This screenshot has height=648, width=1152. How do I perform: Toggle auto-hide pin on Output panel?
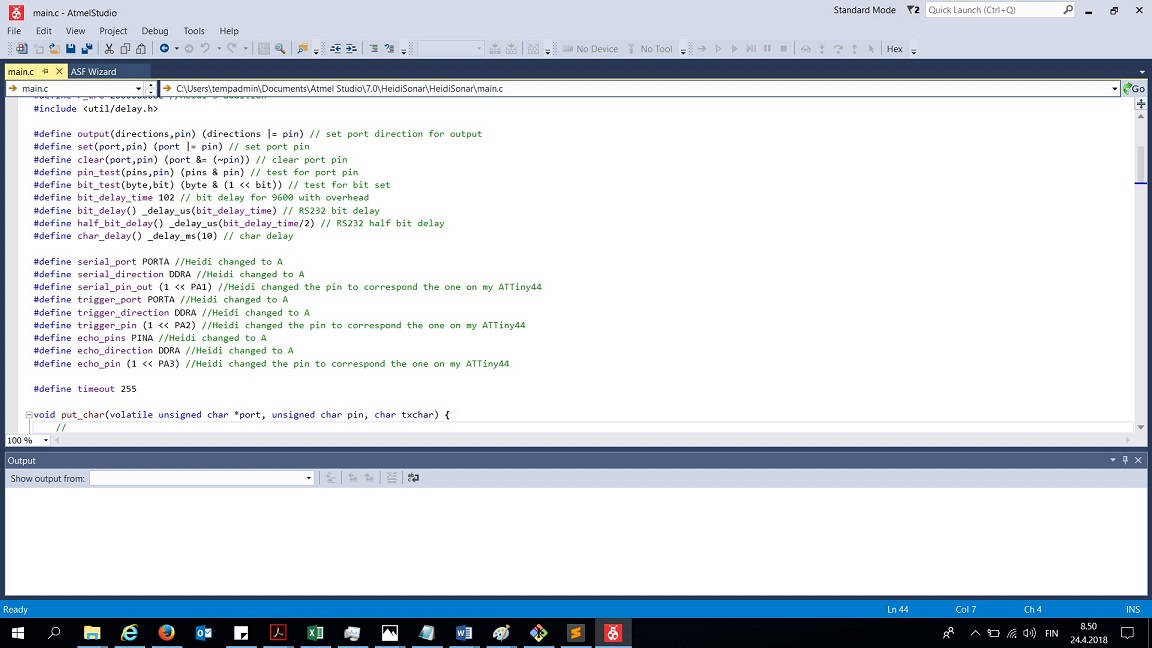[1125, 460]
